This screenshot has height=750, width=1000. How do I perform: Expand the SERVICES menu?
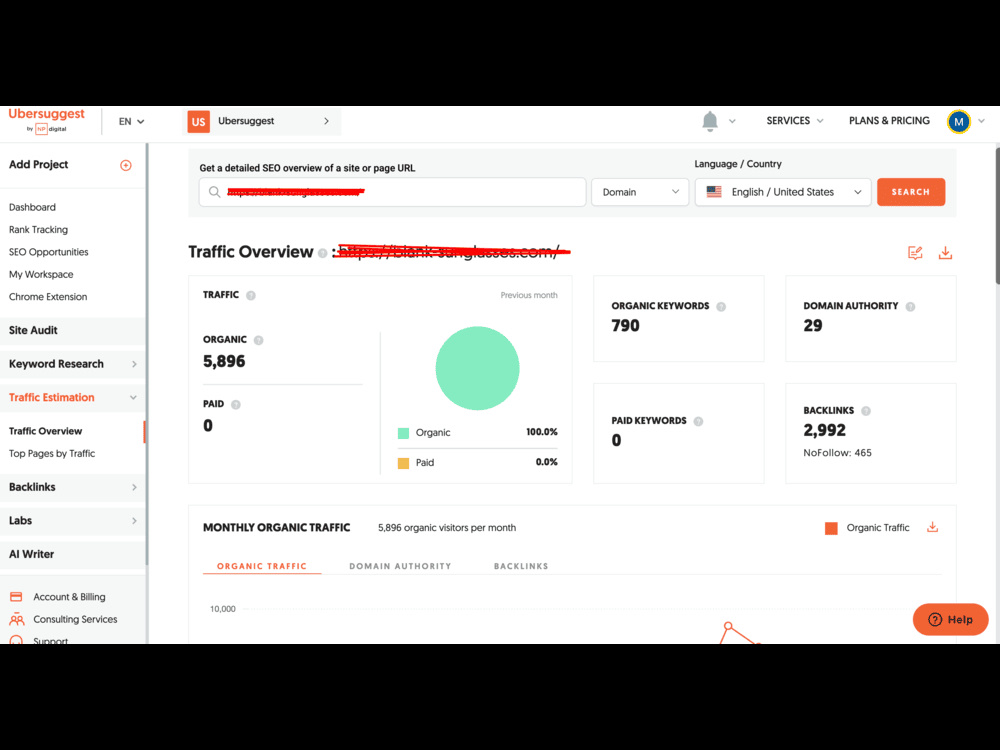point(794,121)
